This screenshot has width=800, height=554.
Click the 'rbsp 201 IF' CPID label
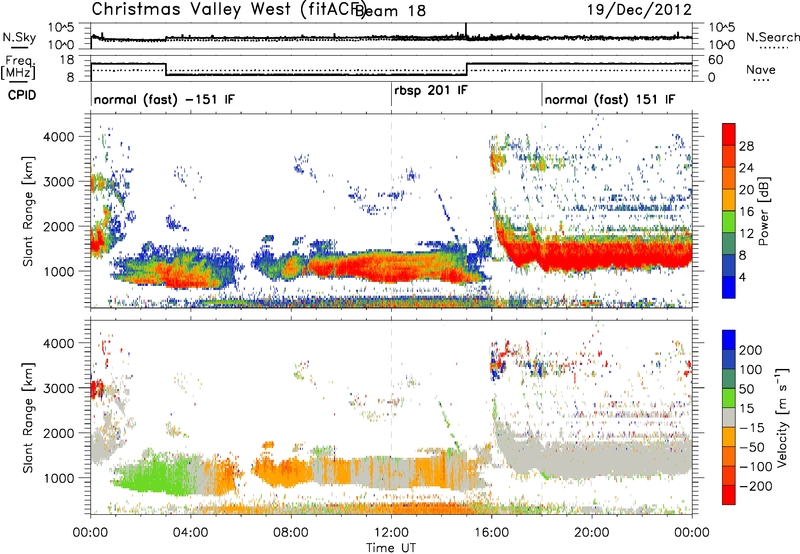(431, 90)
